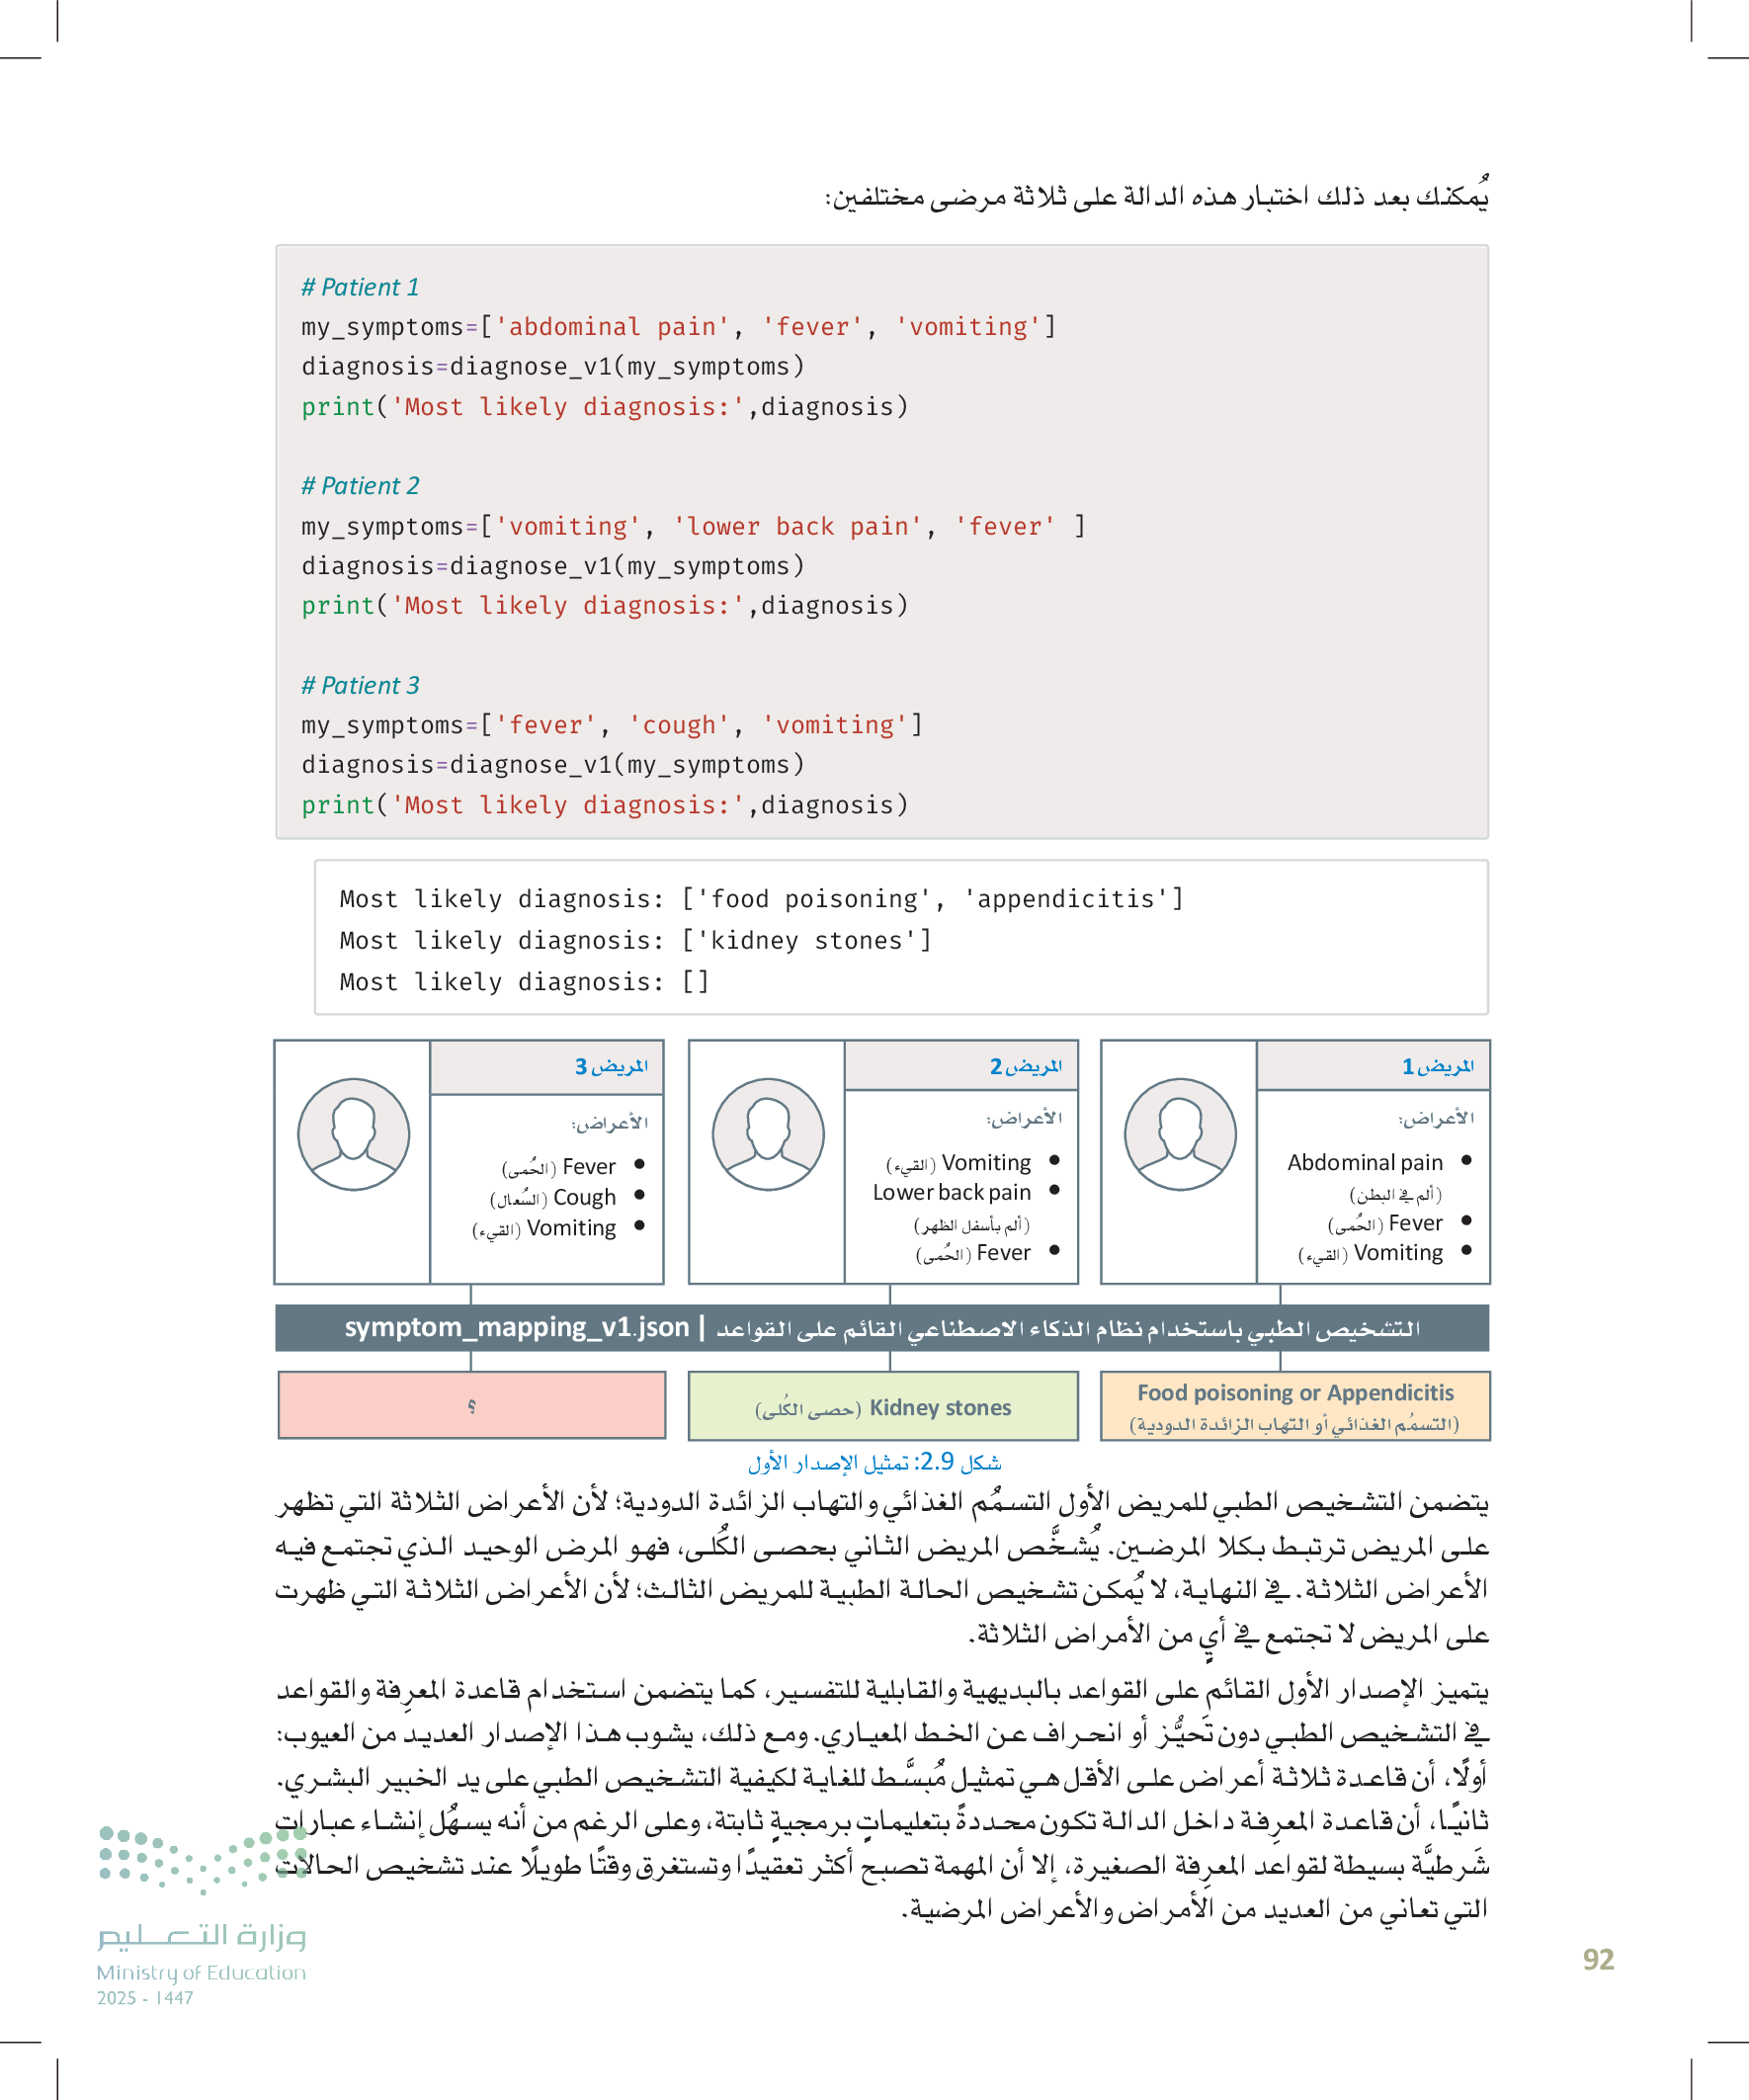Viewport: 1749px width, 2100px height.
Task: Click the Ministry of Education text
Action: click(201, 1972)
